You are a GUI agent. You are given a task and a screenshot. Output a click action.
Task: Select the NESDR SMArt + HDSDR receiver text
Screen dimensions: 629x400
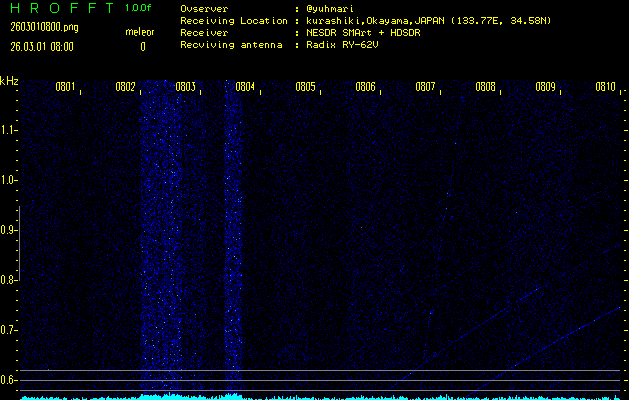364,32
